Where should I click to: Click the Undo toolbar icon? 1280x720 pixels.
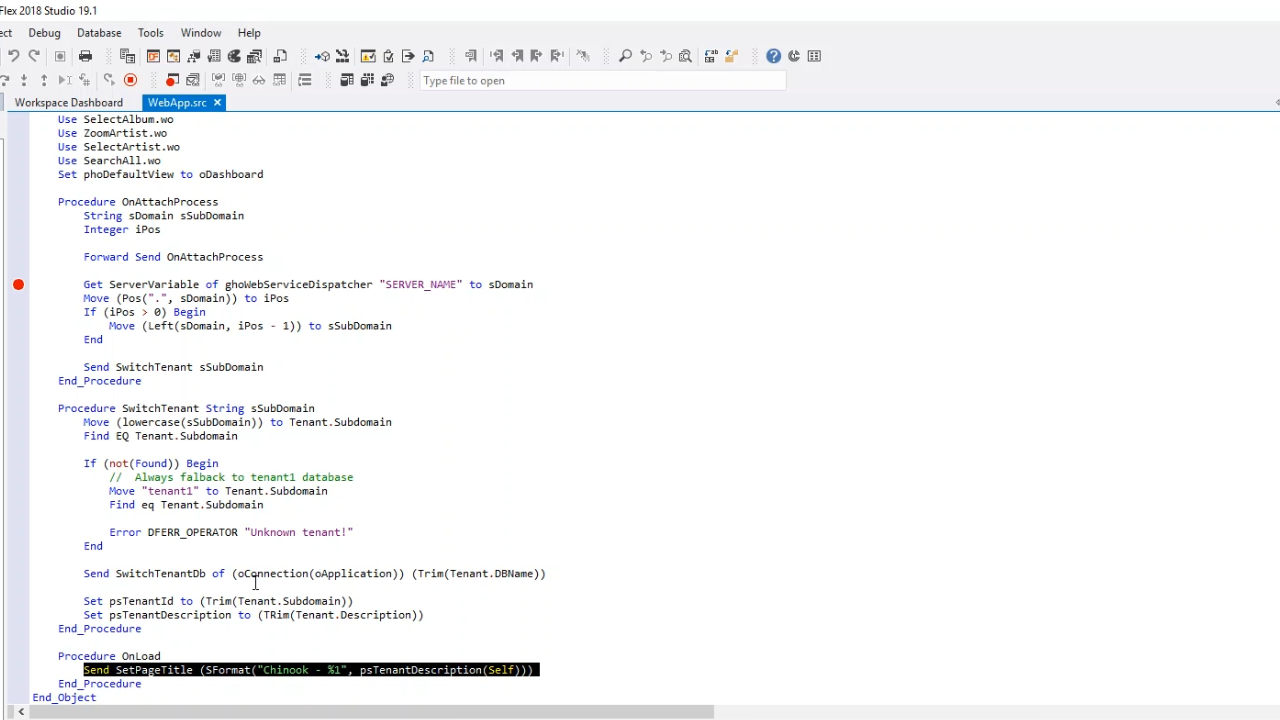coord(13,56)
